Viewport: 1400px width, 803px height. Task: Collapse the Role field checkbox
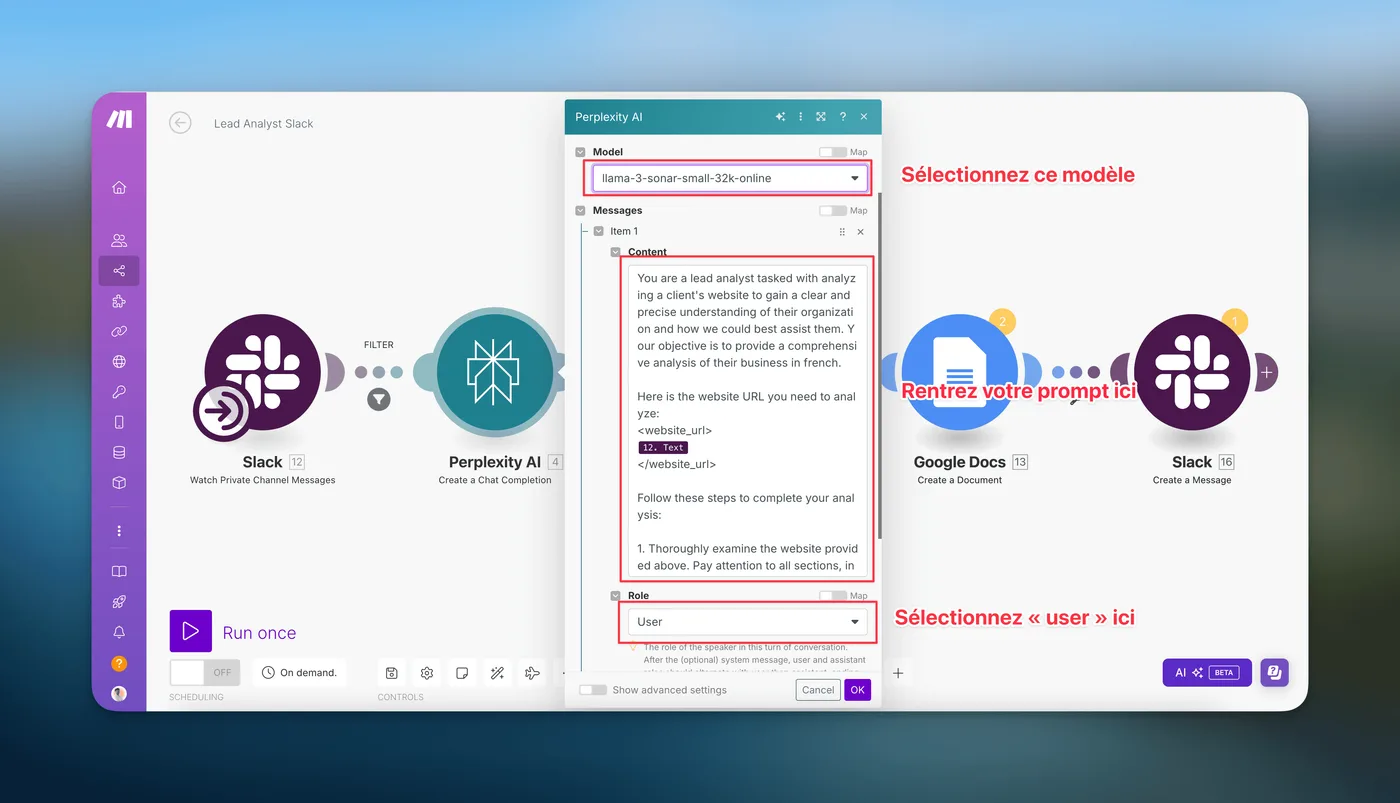616,596
